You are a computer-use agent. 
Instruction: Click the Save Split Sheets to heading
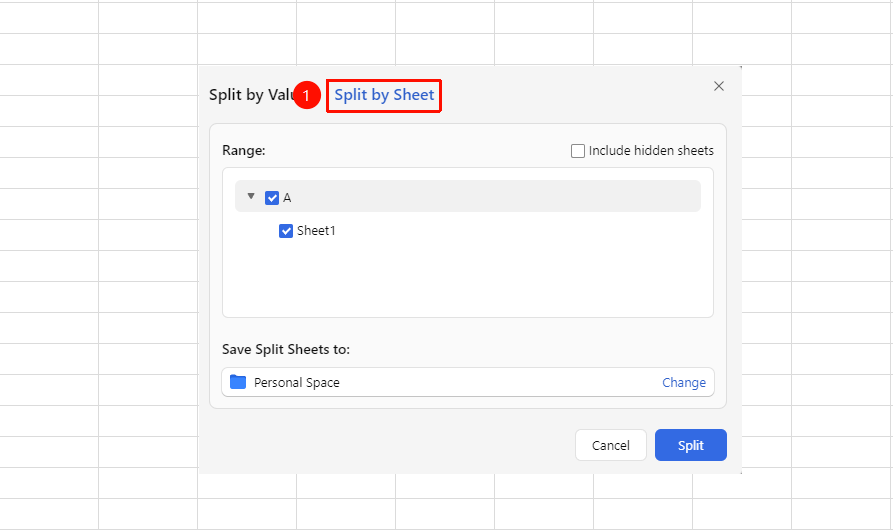pyautogui.click(x=286, y=349)
